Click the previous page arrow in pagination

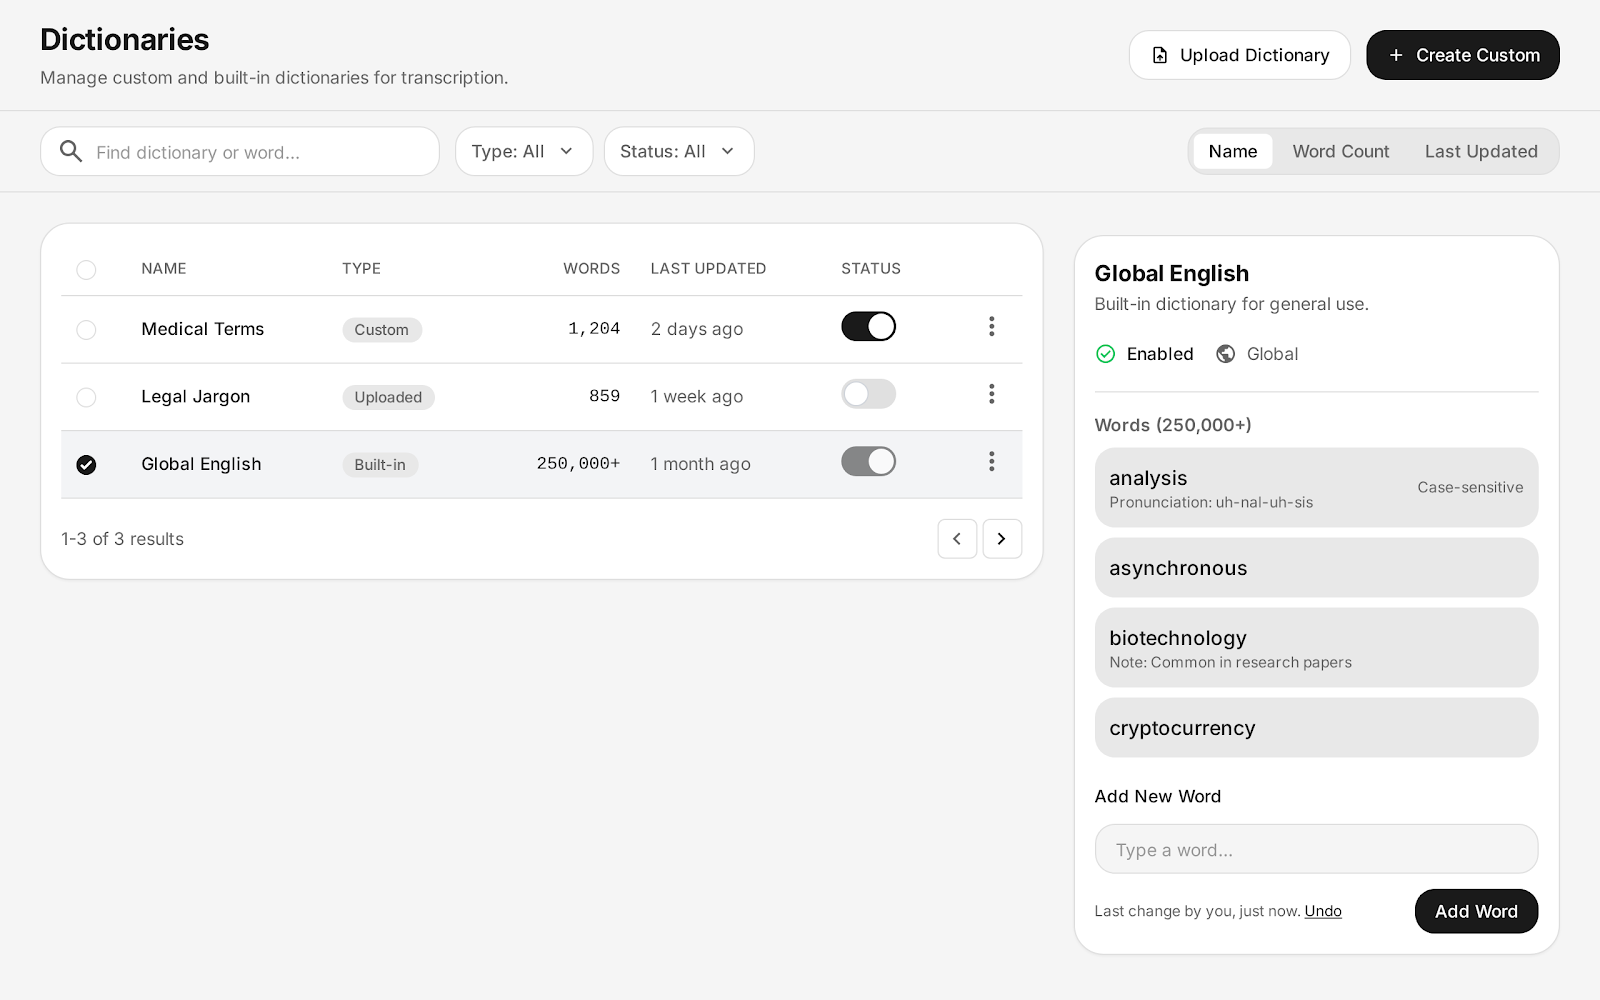point(957,539)
